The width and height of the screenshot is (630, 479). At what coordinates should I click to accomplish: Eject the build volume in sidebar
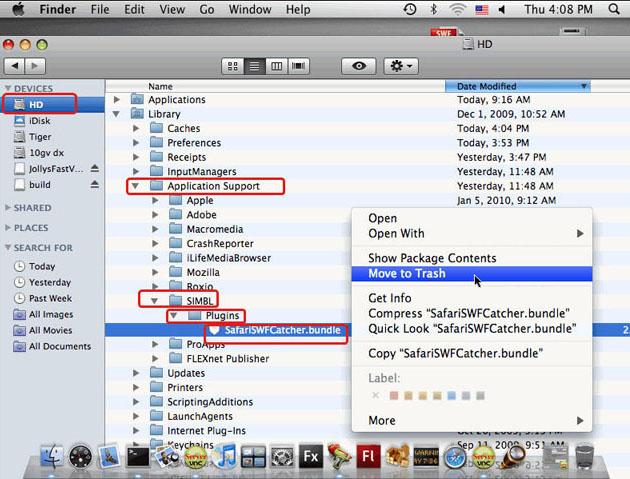pyautogui.click(x=95, y=185)
